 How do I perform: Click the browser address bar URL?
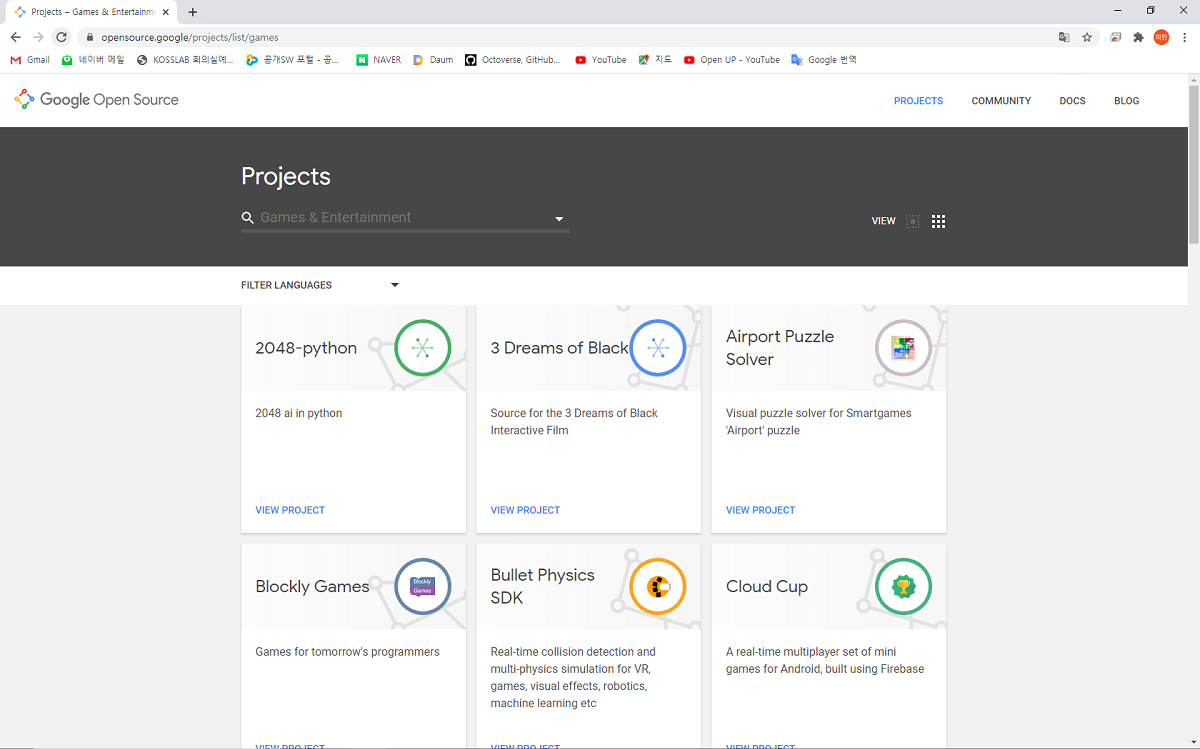point(190,37)
